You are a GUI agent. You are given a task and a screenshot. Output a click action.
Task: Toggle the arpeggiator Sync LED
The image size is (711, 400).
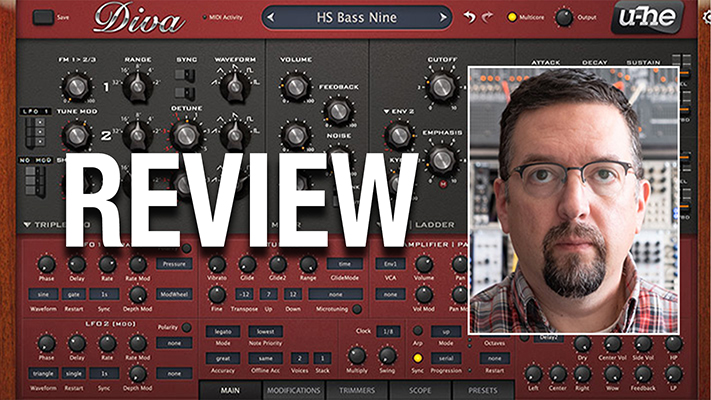tap(418, 357)
